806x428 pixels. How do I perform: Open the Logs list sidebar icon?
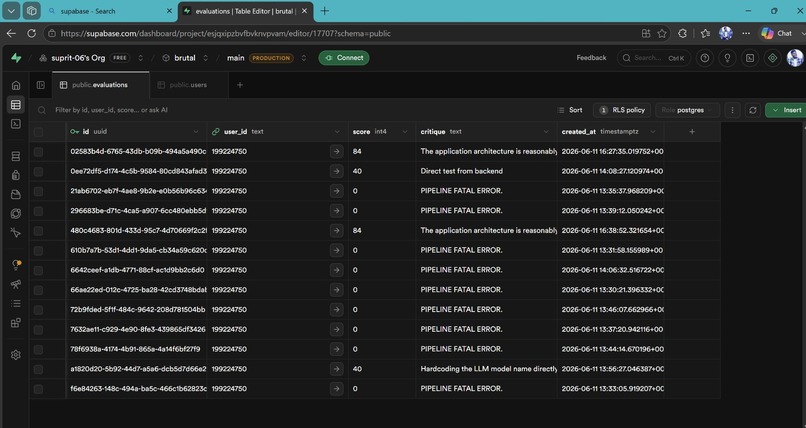tap(16, 304)
